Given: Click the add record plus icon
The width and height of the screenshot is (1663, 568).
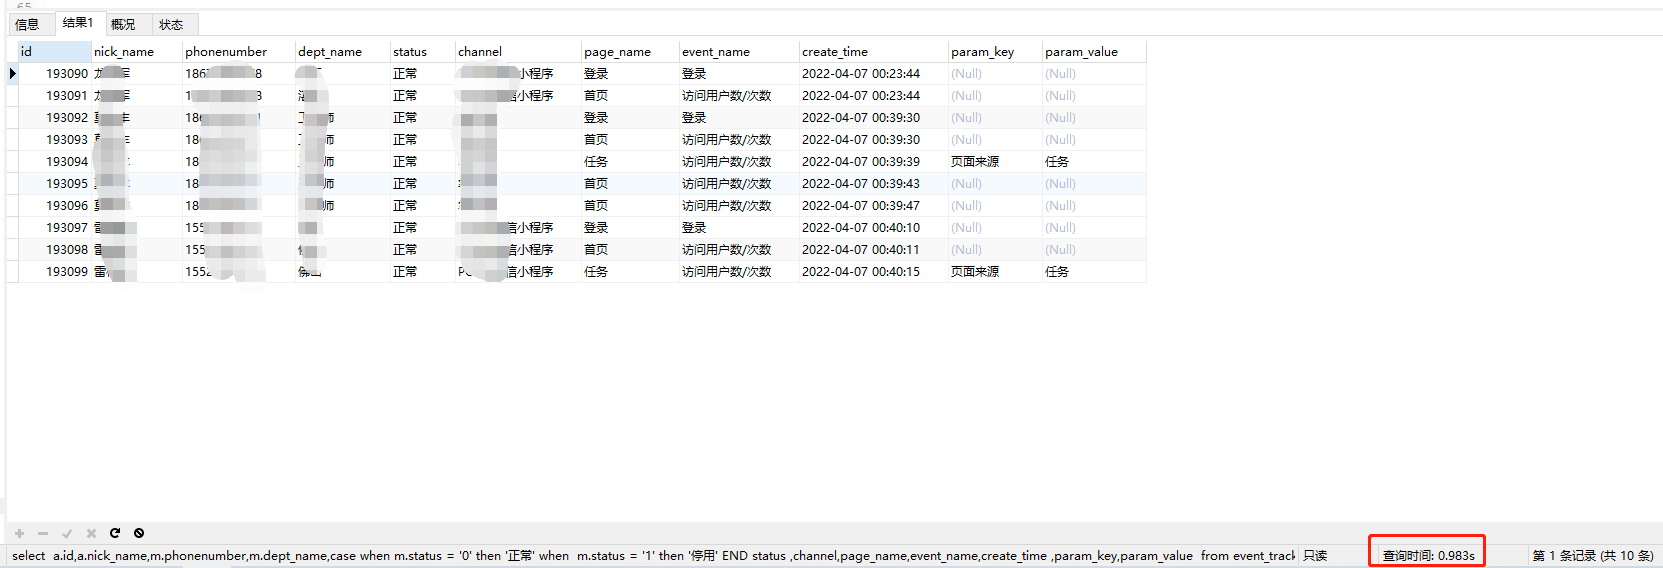Looking at the screenshot, I should [19, 533].
